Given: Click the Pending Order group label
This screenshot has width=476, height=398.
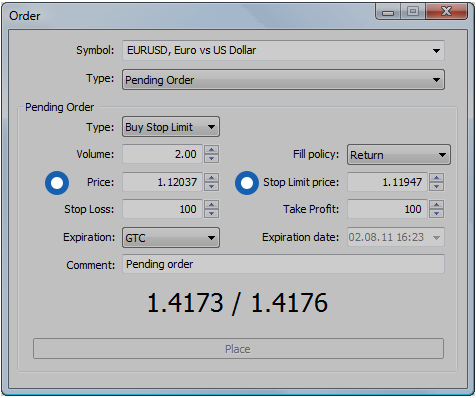Looking at the screenshot, I should point(60,107).
